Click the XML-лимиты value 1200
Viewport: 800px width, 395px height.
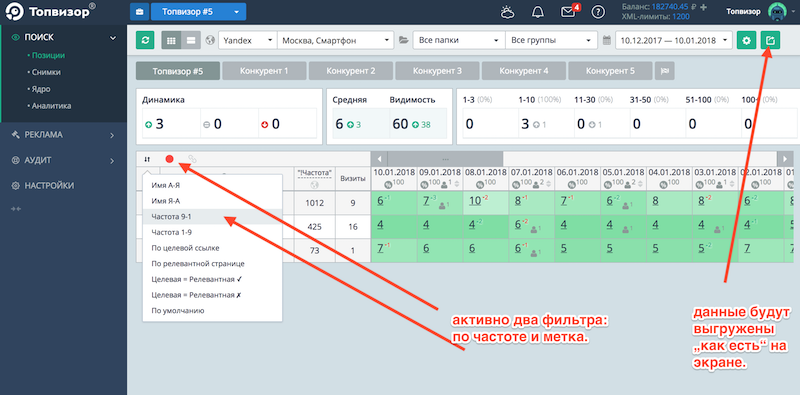681,16
